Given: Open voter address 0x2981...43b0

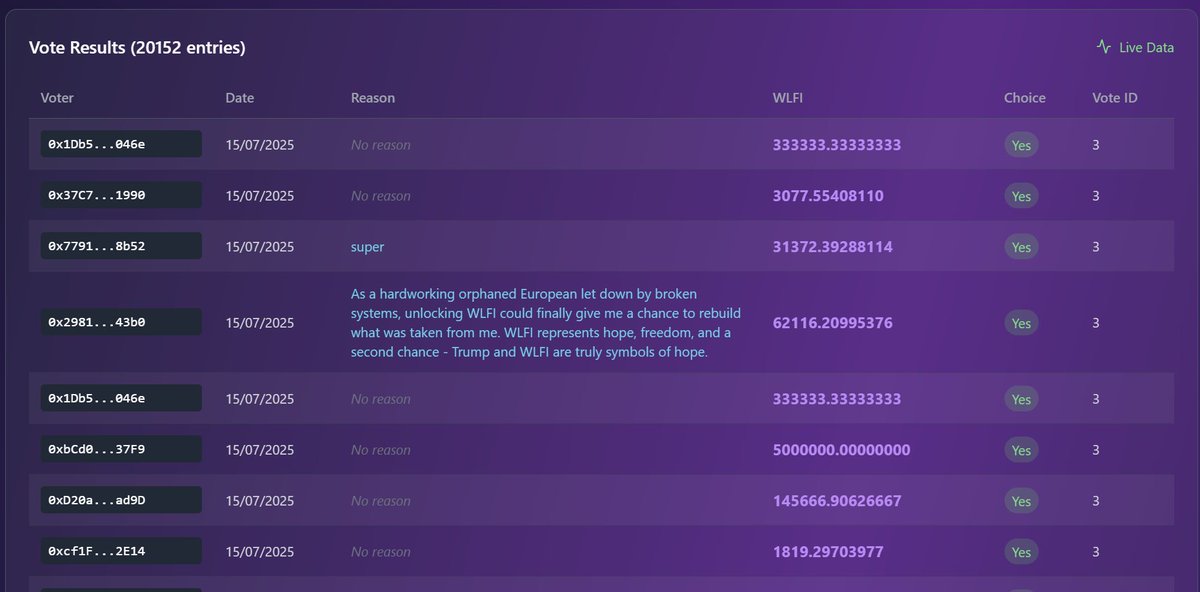Looking at the screenshot, I should 121,322.
